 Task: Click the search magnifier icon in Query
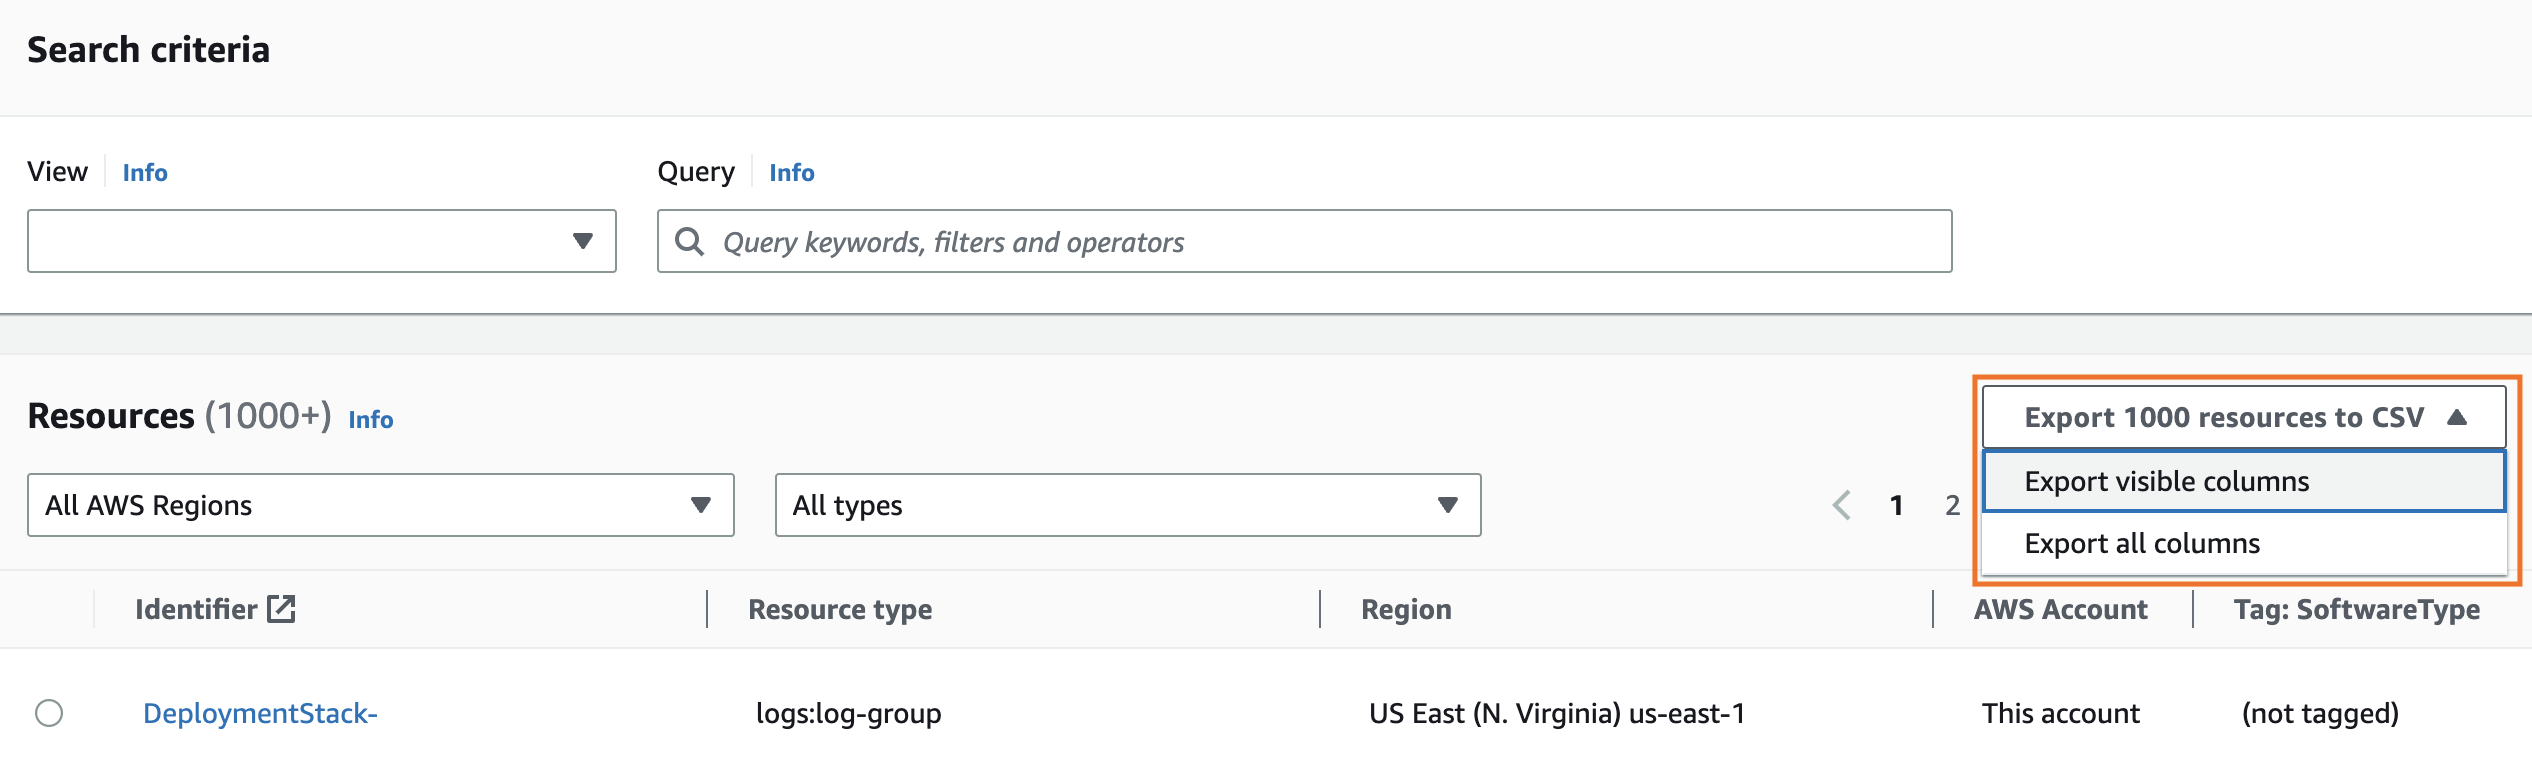pyautogui.click(x=689, y=241)
